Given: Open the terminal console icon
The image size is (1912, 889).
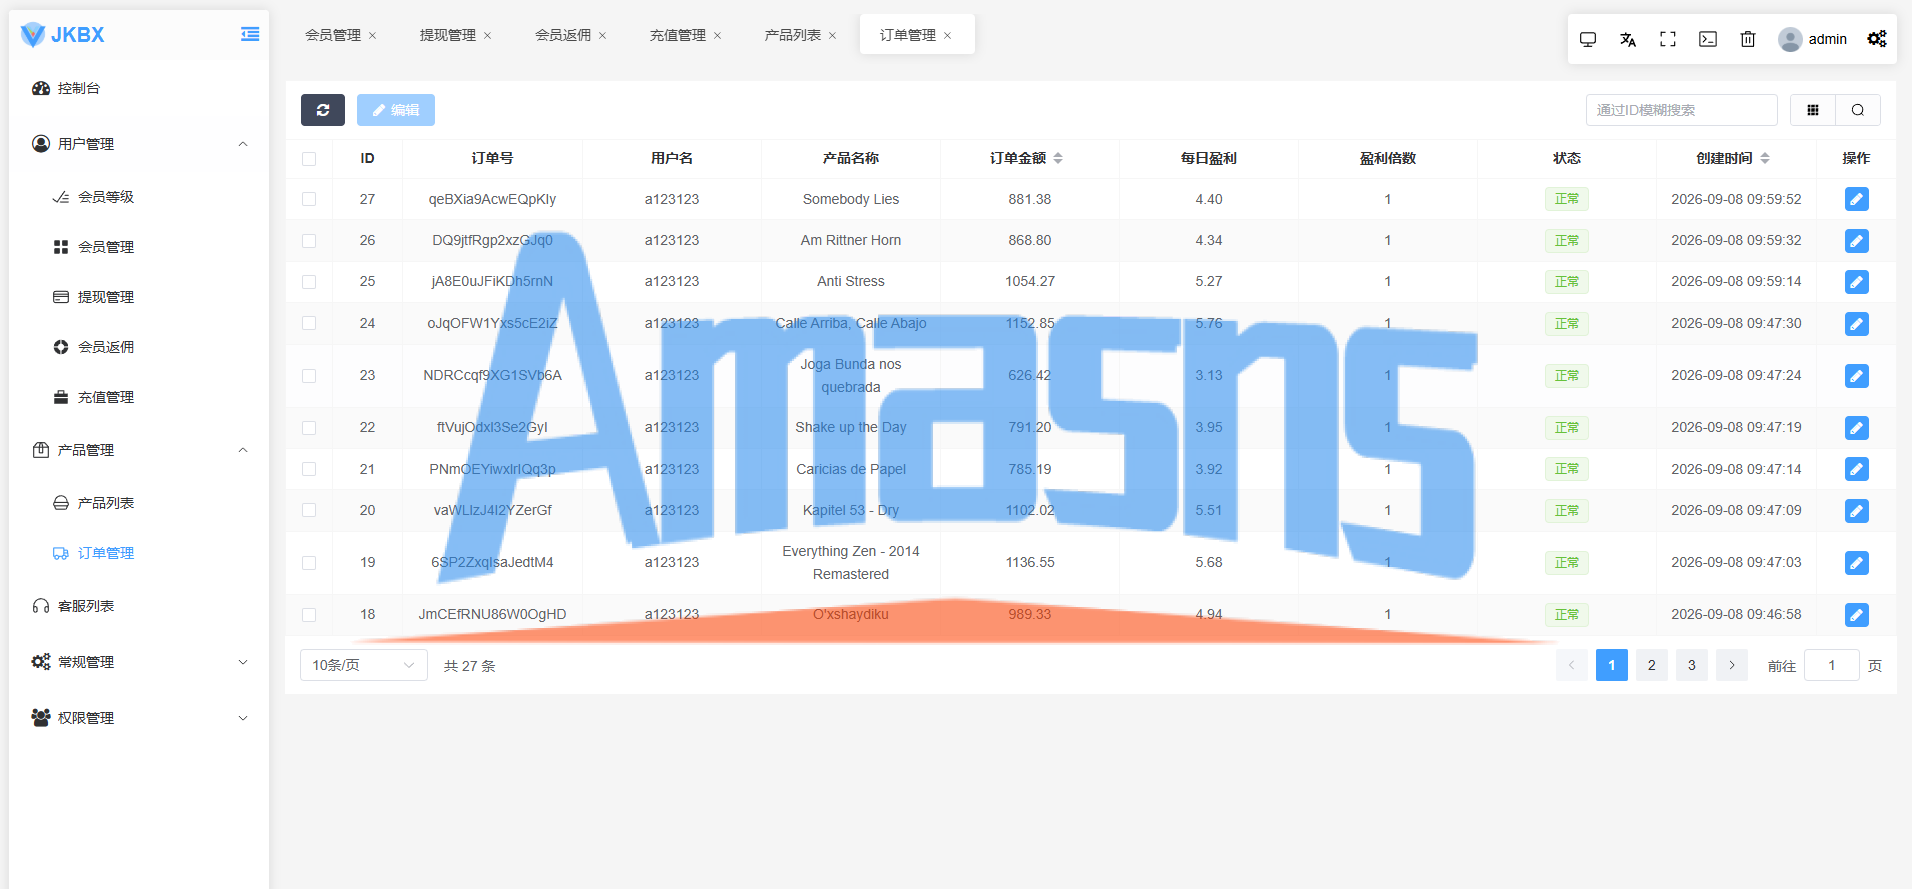Looking at the screenshot, I should pyautogui.click(x=1708, y=39).
